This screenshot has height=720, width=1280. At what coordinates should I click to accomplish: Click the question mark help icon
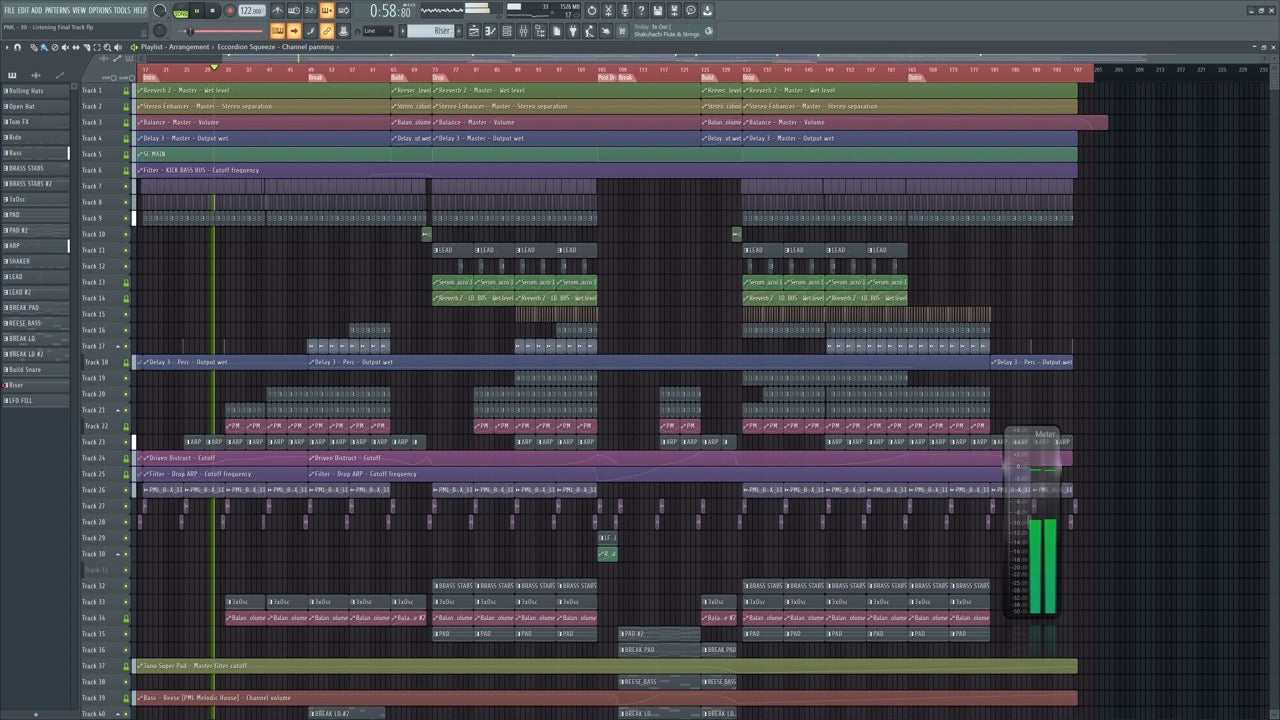click(641, 10)
